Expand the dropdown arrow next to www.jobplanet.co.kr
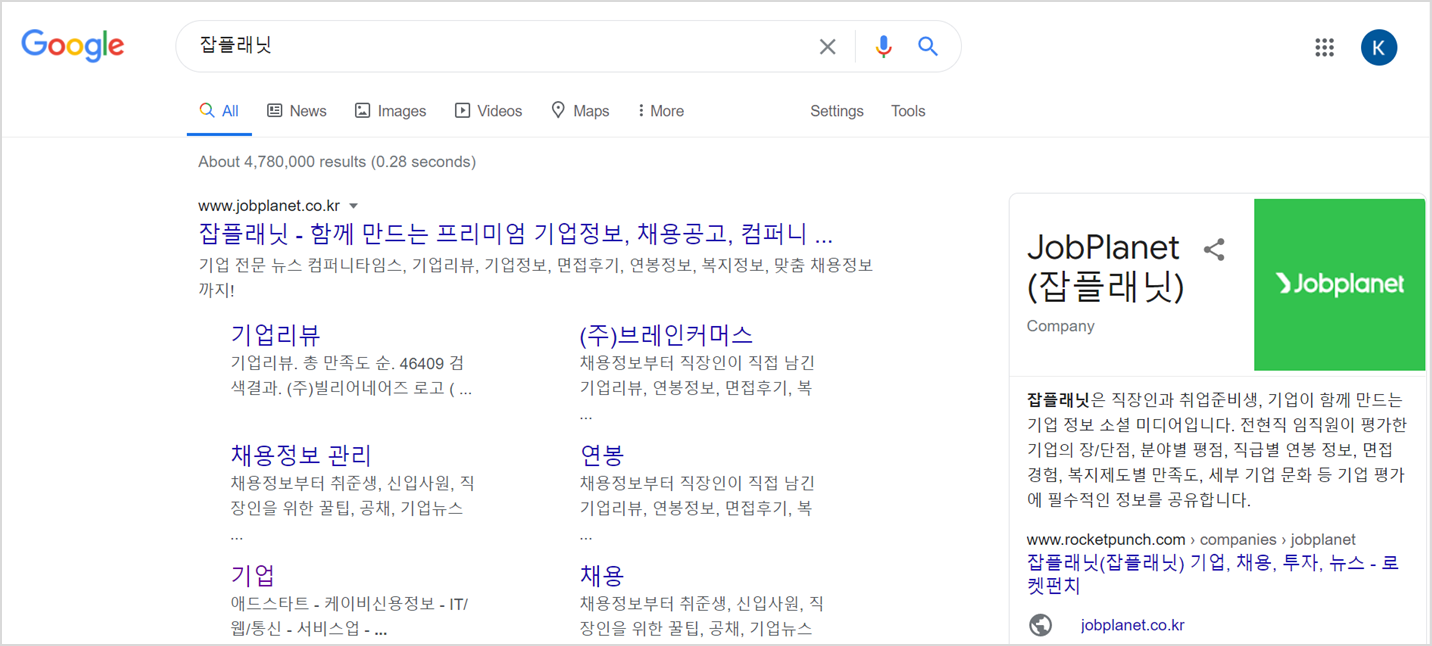 [x=354, y=207]
